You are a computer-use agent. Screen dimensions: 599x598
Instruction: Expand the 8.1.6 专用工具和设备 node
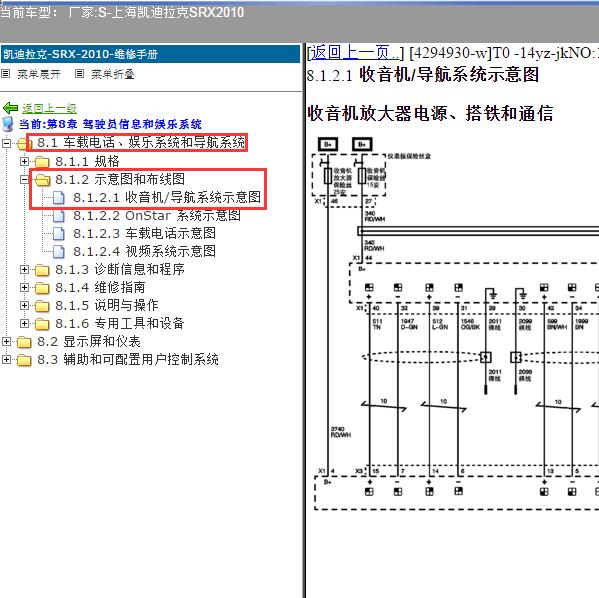pos(24,323)
